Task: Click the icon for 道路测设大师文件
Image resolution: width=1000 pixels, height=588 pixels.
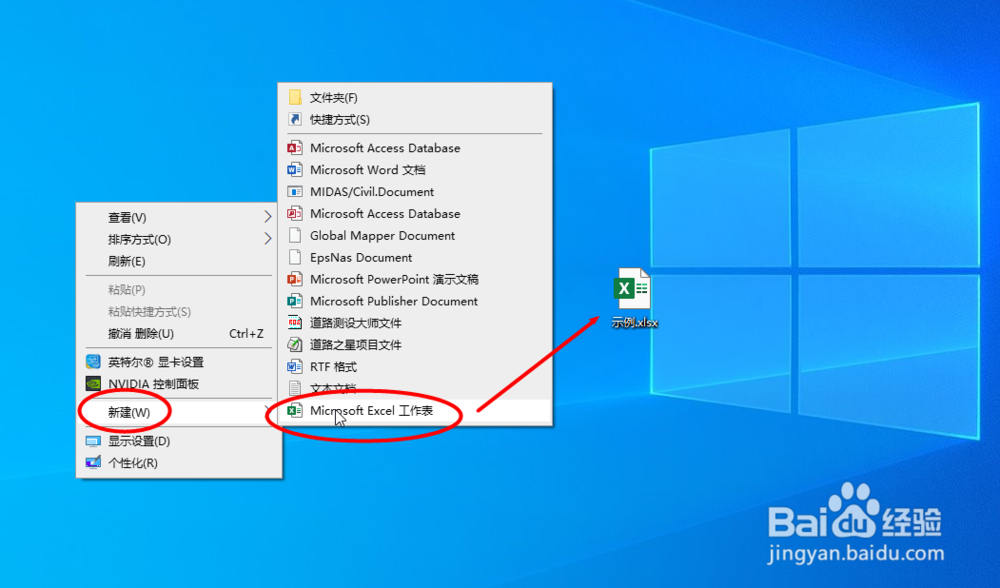Action: (x=295, y=323)
